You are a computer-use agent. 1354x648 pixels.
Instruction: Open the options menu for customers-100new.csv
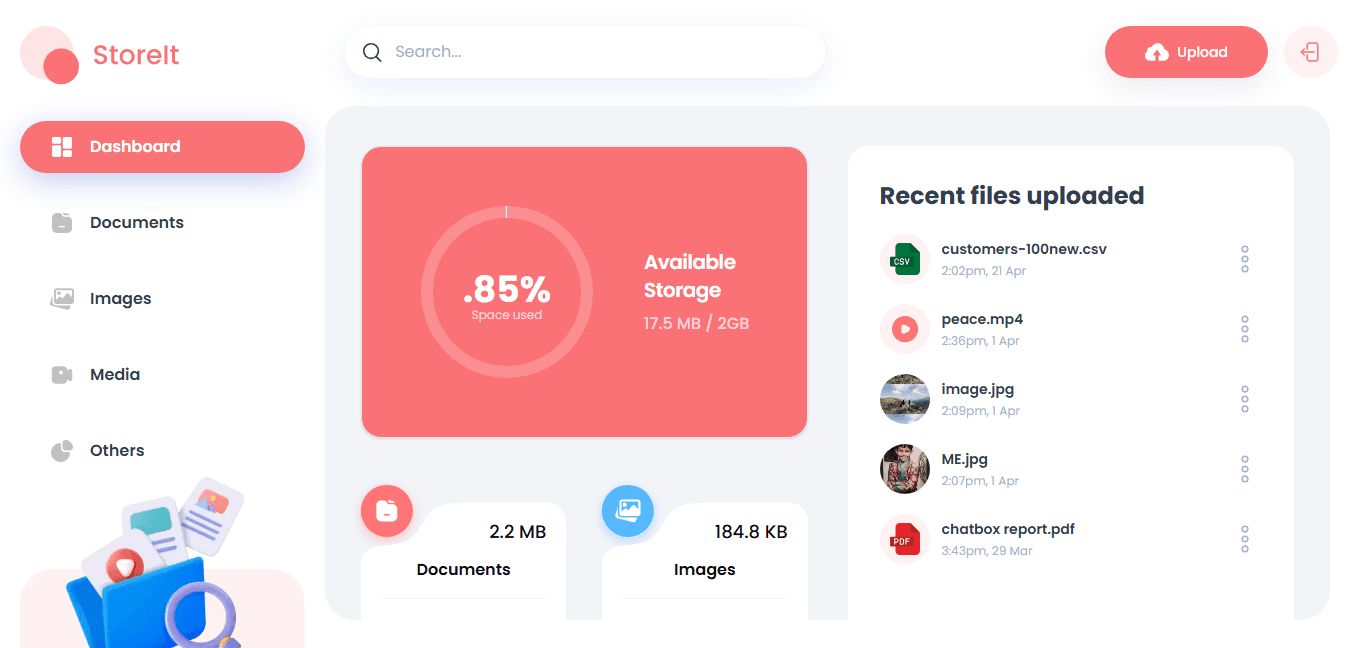[x=1244, y=259]
